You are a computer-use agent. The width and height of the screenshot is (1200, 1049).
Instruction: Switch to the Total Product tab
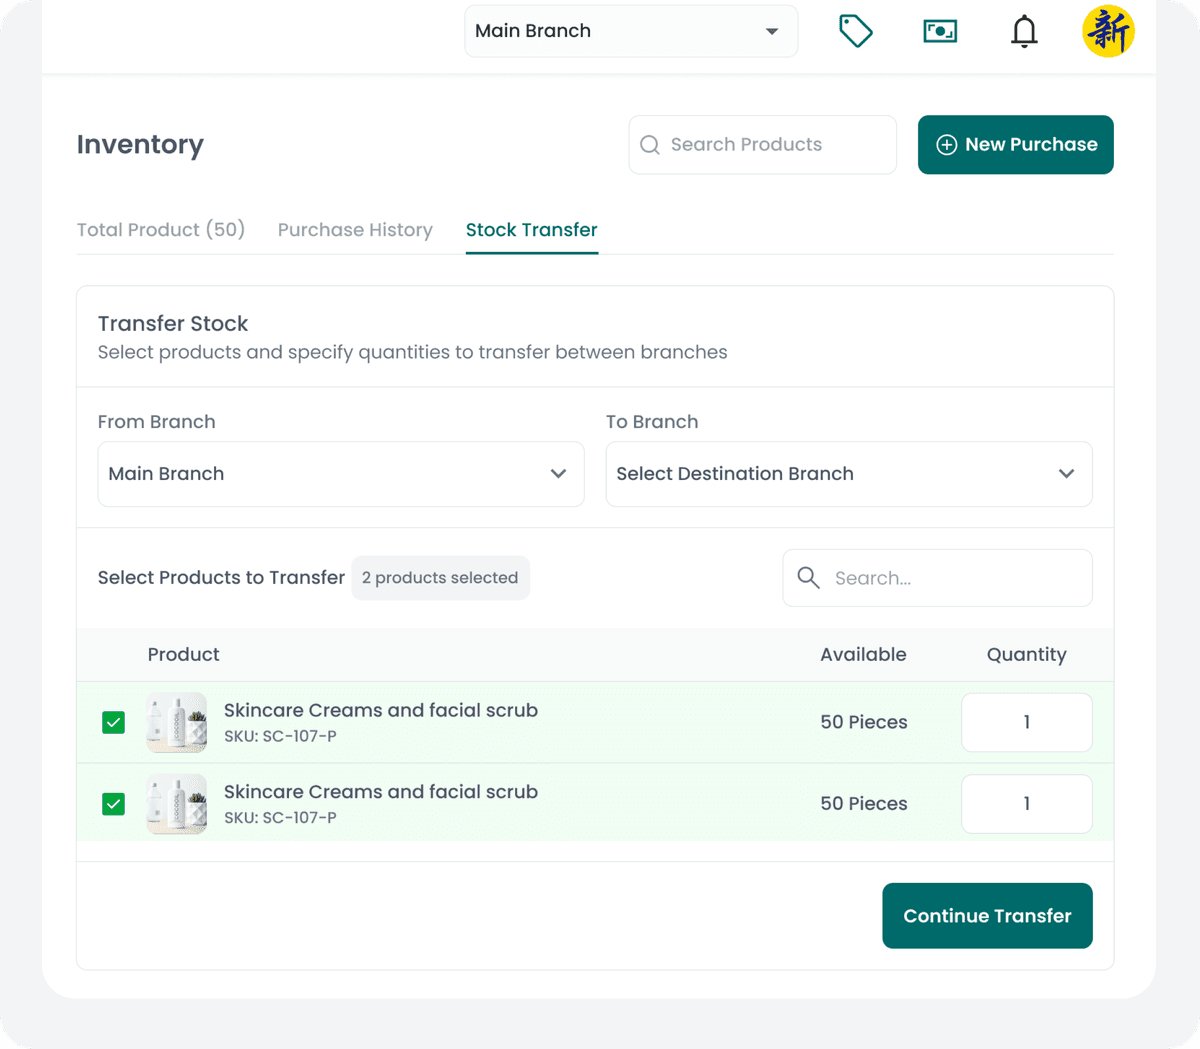160,229
